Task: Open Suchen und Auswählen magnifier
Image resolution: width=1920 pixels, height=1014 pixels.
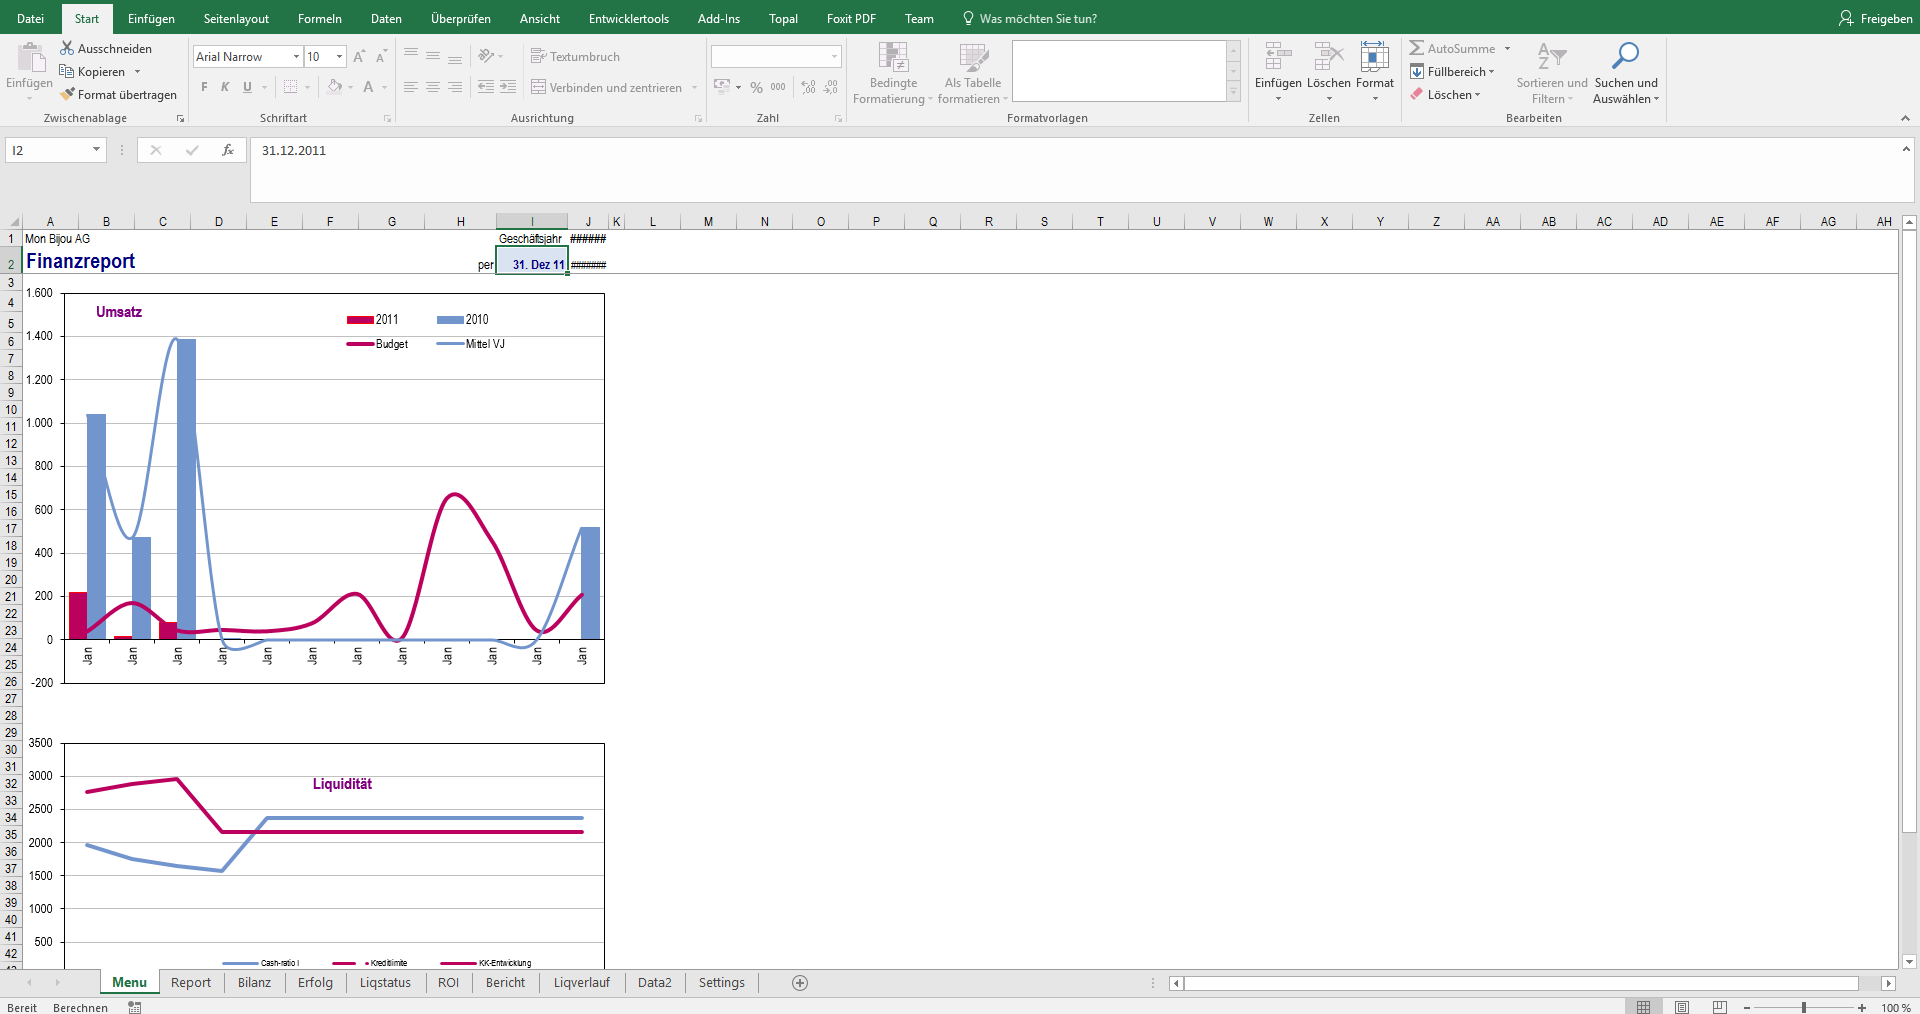Action: [1625, 56]
